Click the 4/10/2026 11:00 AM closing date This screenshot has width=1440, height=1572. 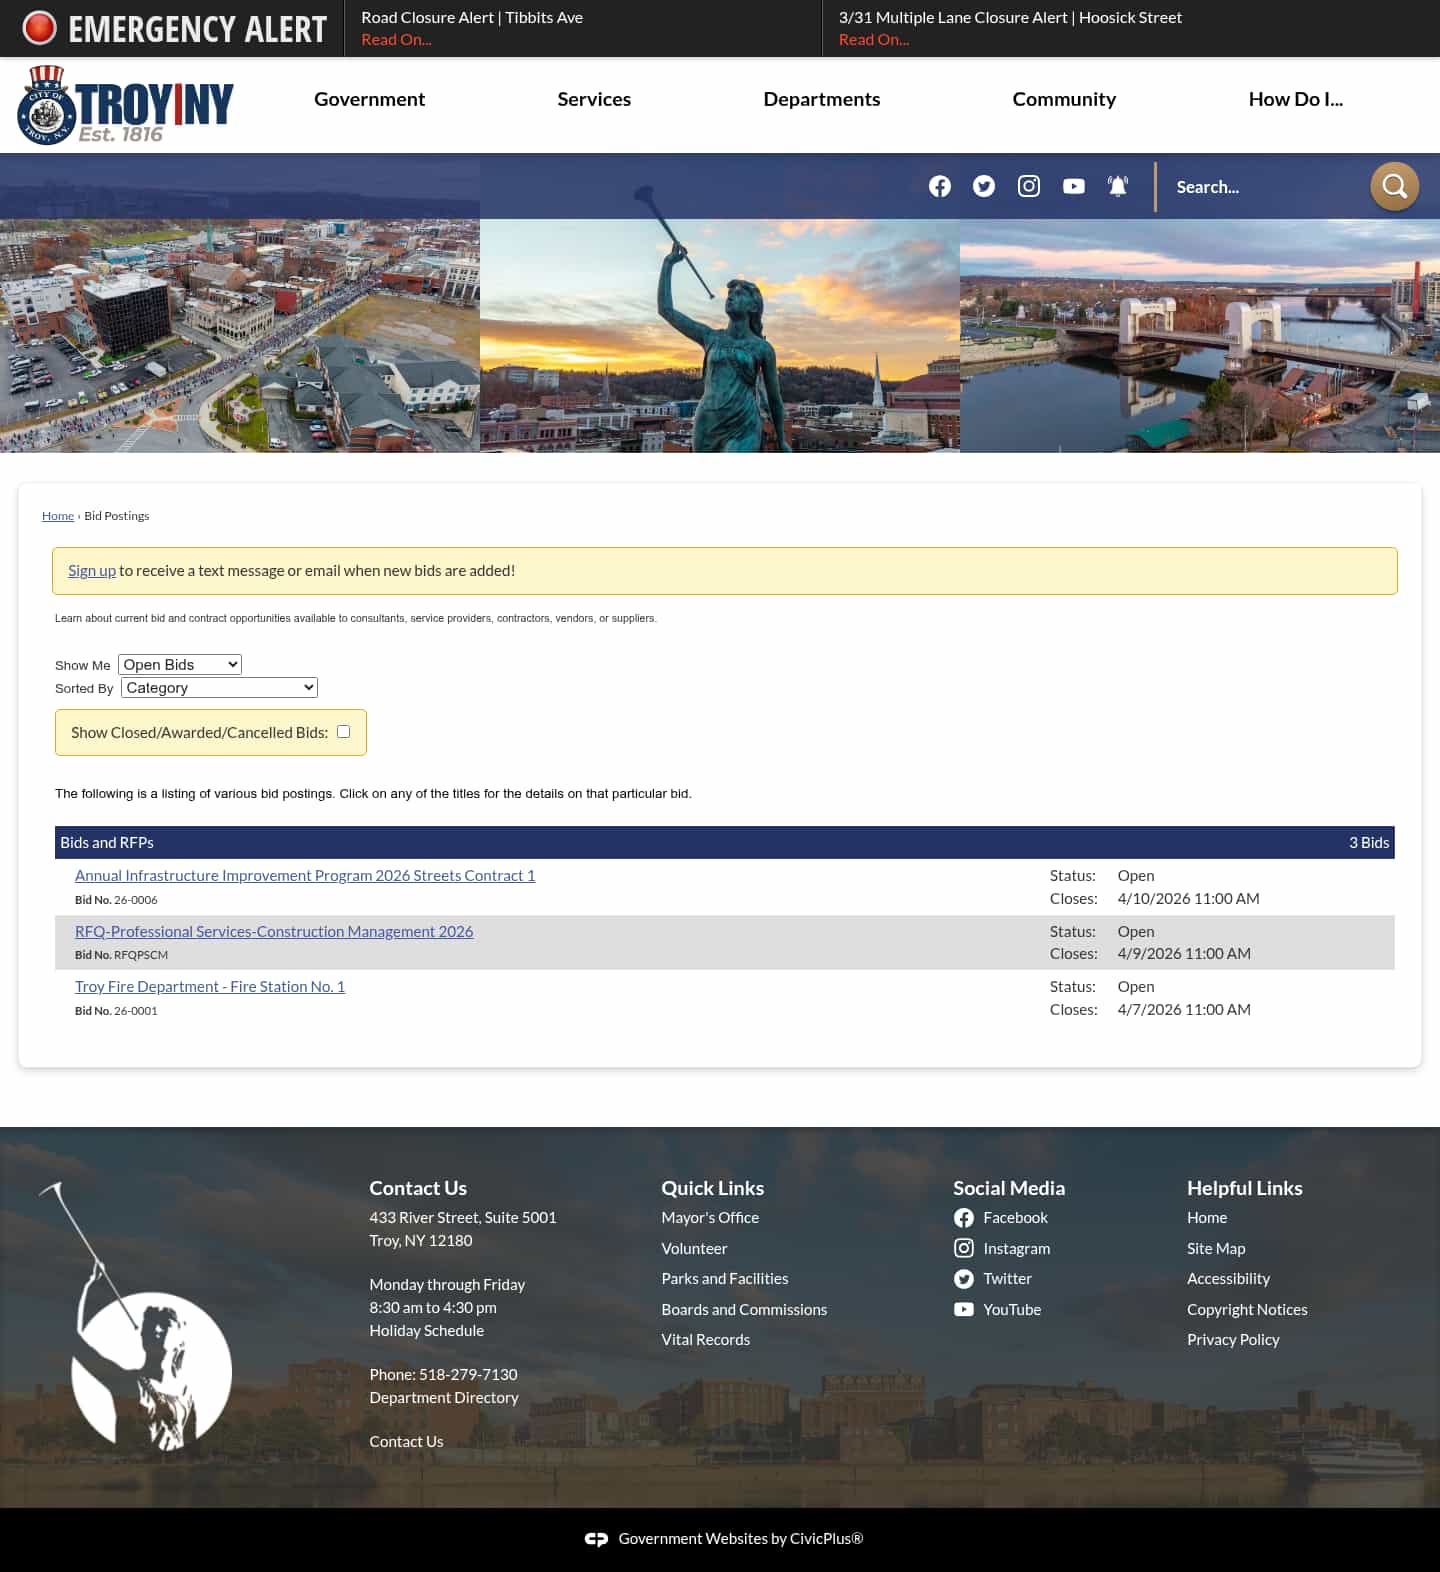coord(1189,899)
